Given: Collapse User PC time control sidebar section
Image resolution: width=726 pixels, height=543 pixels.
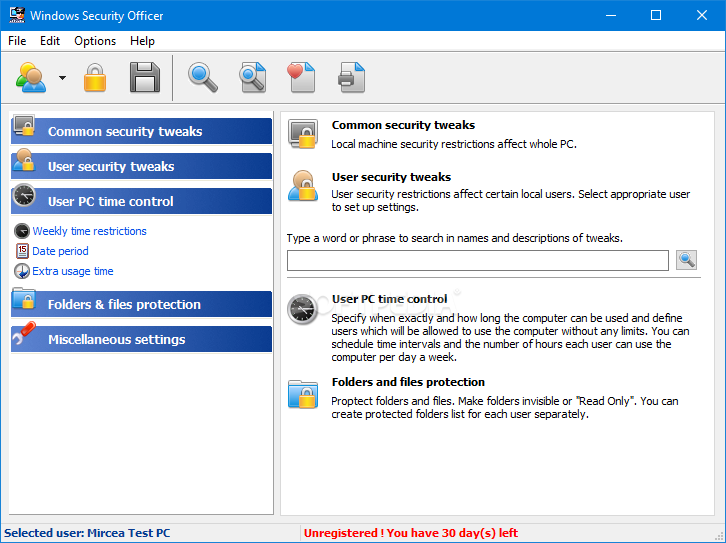Looking at the screenshot, I should click(x=142, y=201).
